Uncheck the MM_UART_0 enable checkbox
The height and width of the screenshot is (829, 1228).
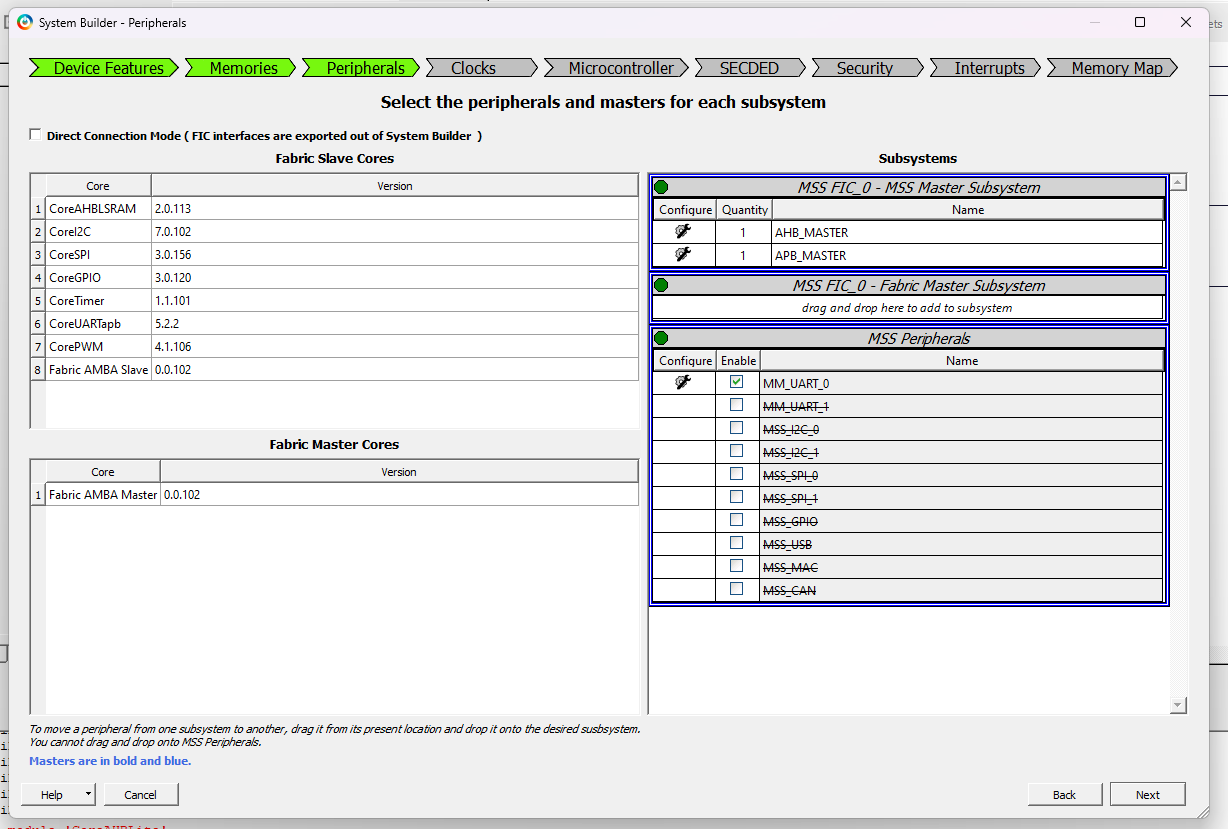coord(737,381)
